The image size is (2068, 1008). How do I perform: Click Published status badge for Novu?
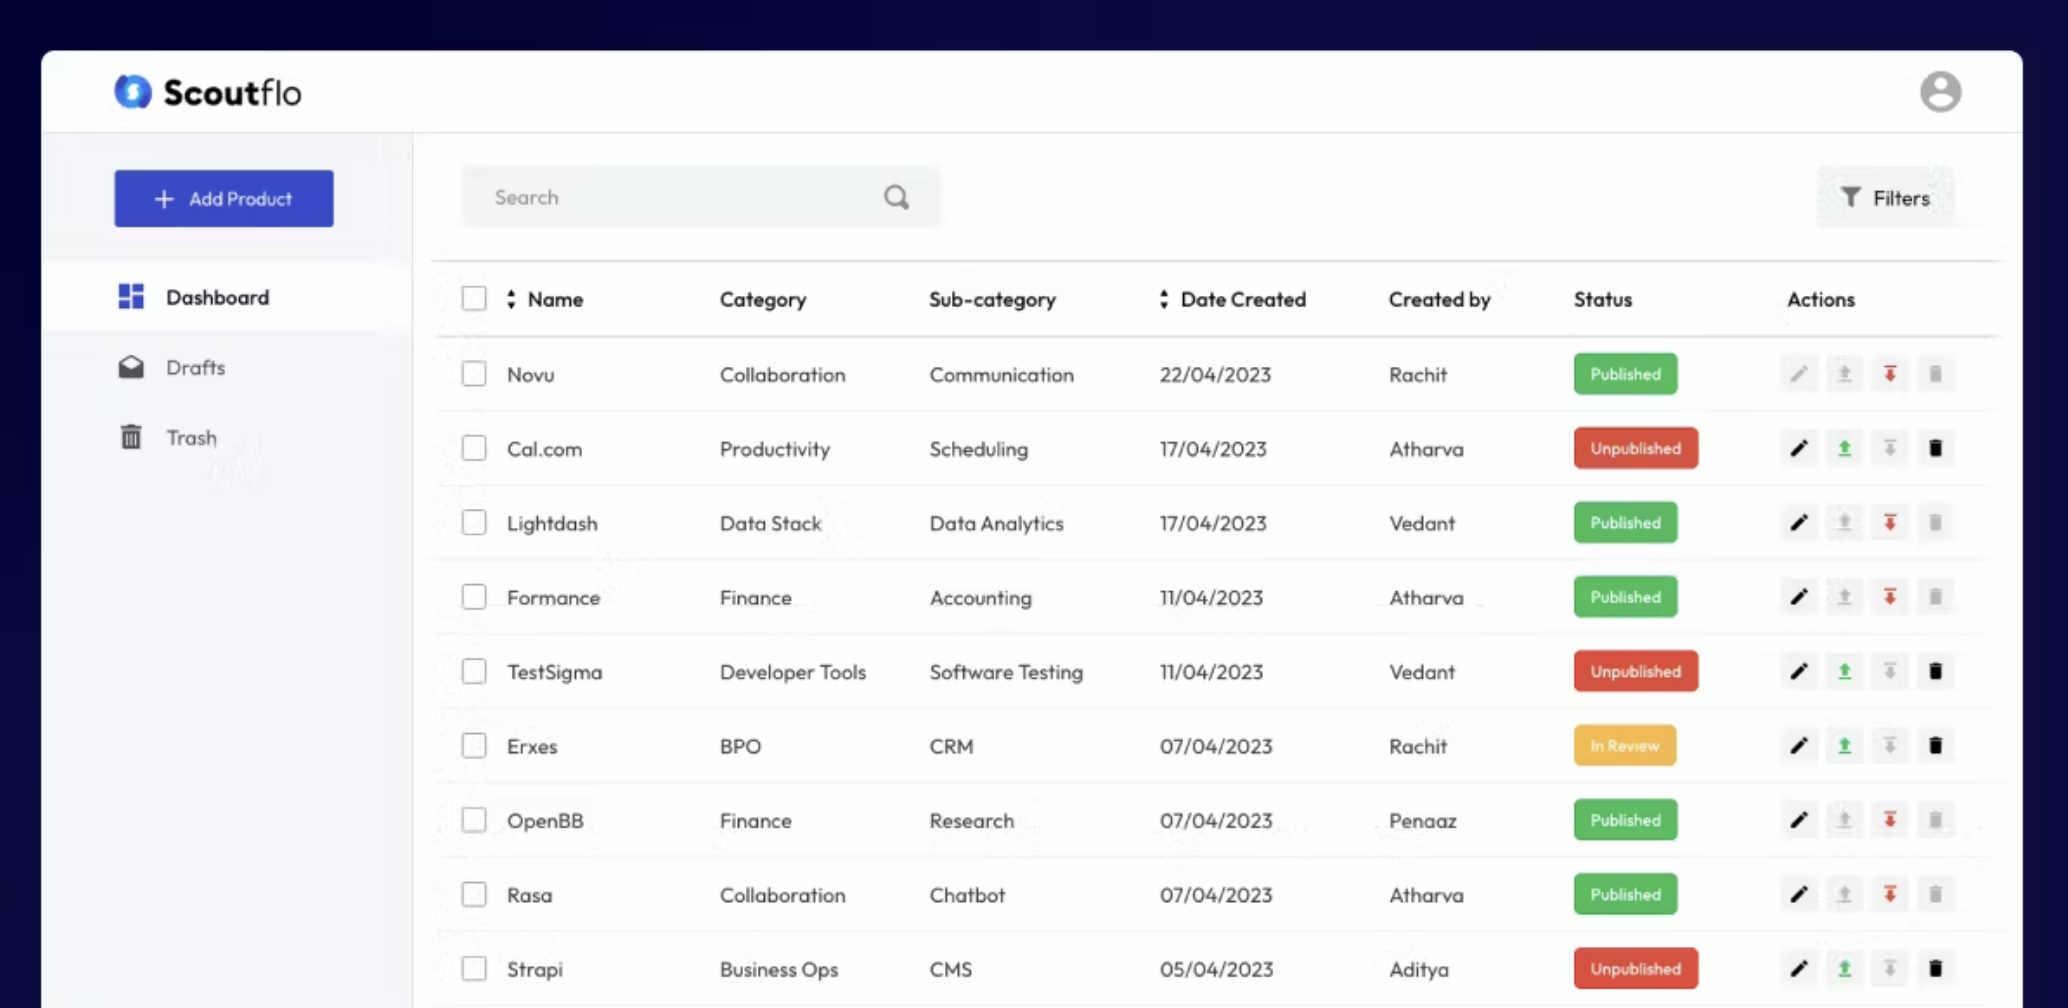(1625, 374)
